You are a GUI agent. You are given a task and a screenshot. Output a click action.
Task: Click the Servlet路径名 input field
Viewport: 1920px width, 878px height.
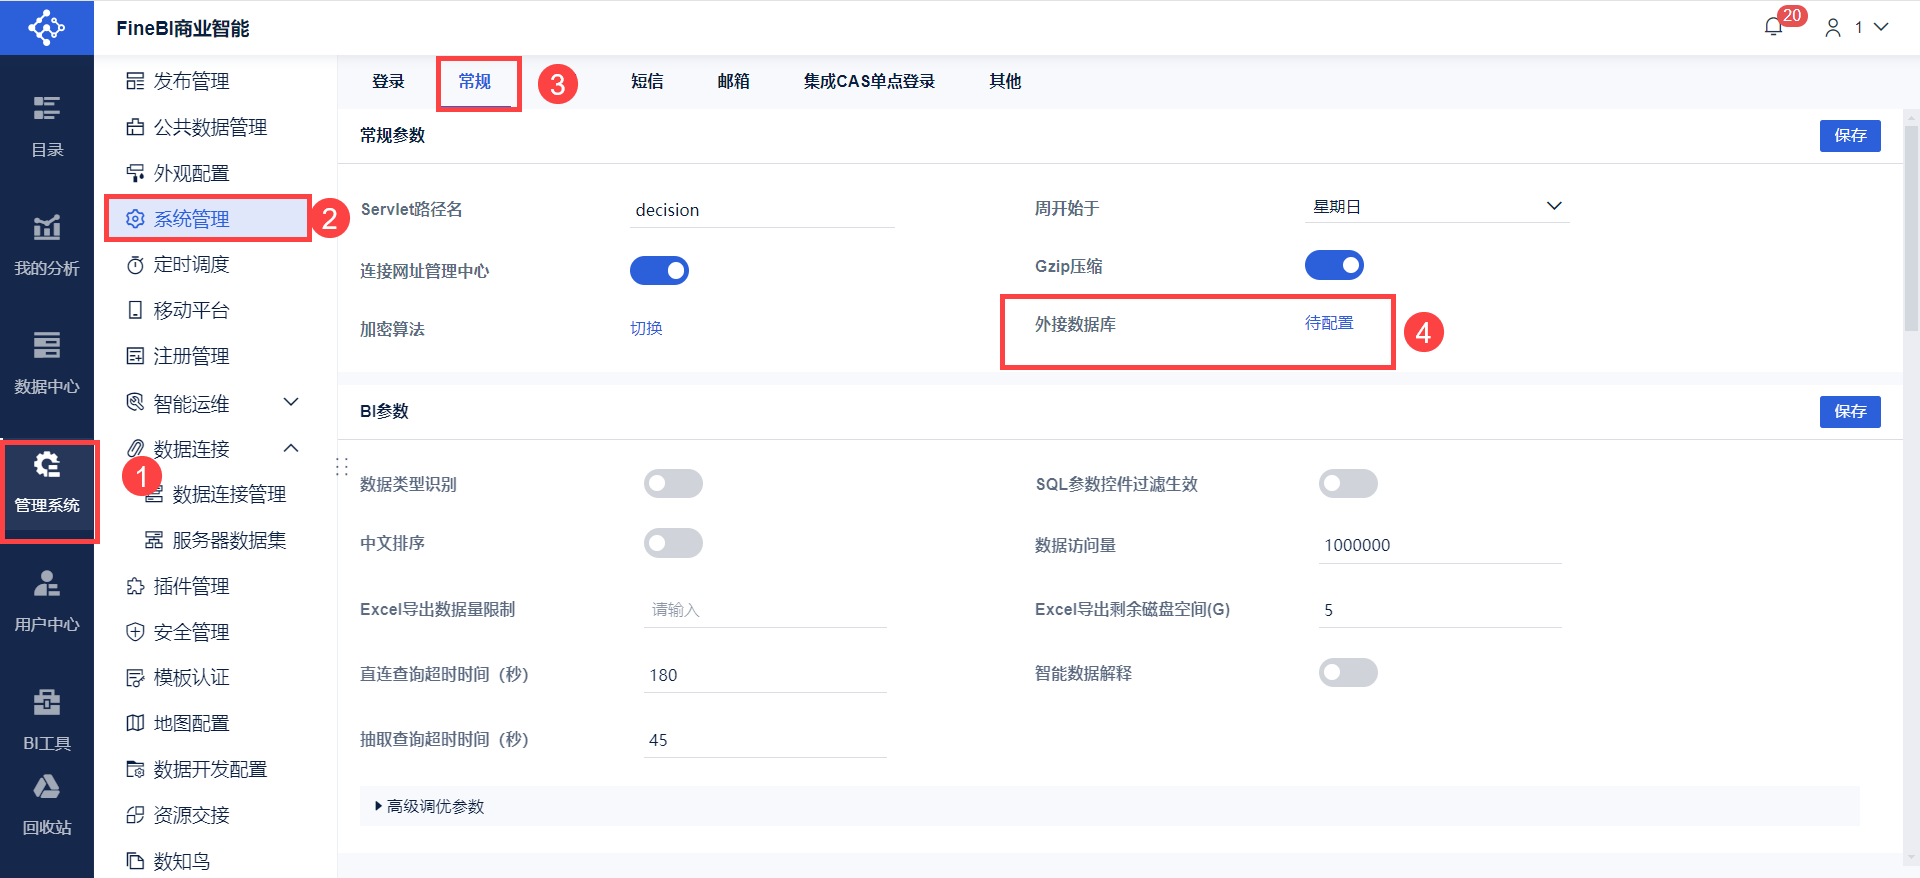point(762,210)
